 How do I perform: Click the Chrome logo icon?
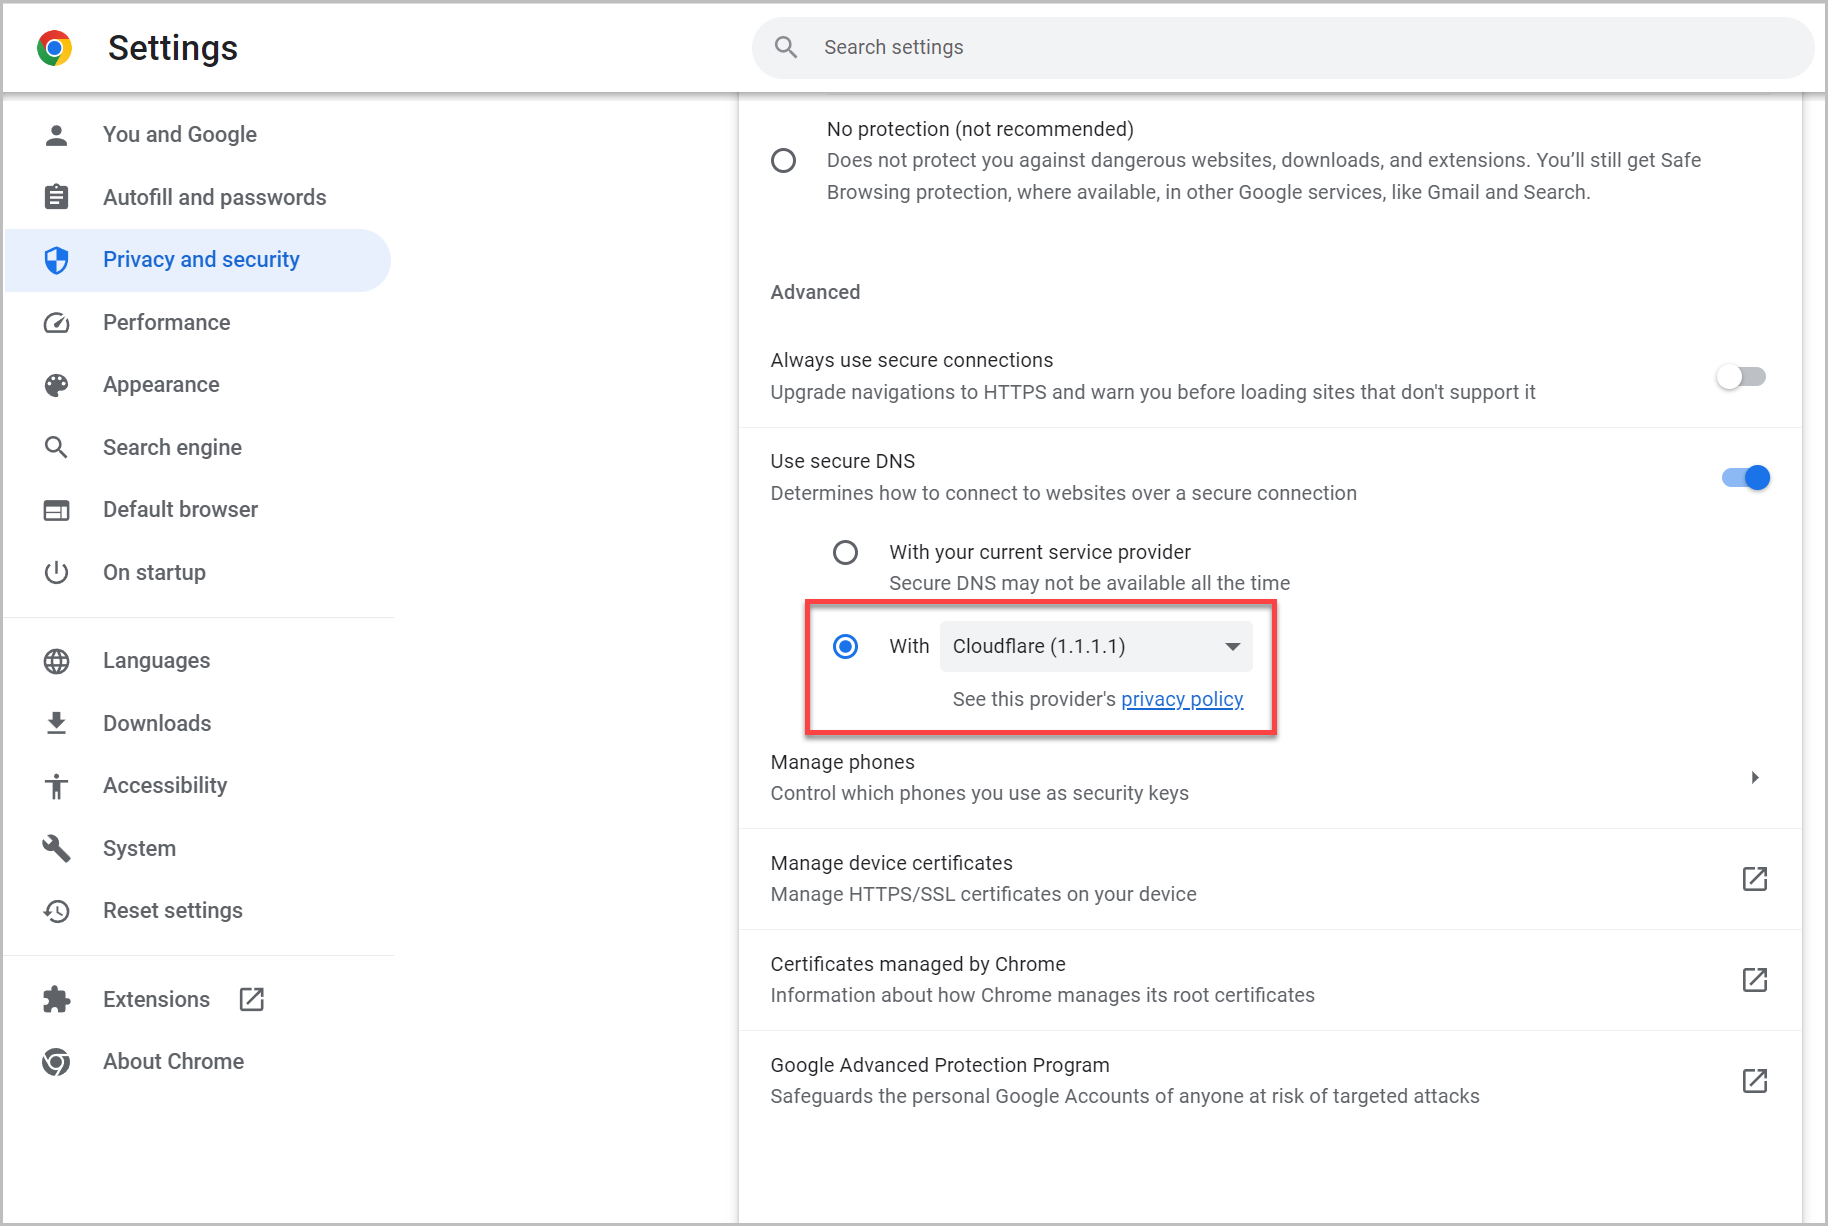tap(55, 48)
